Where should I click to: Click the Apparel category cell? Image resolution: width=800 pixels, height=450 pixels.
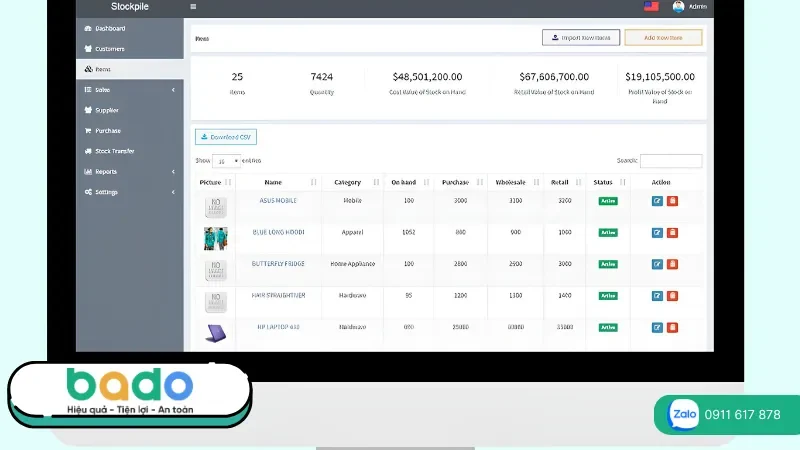353,232
